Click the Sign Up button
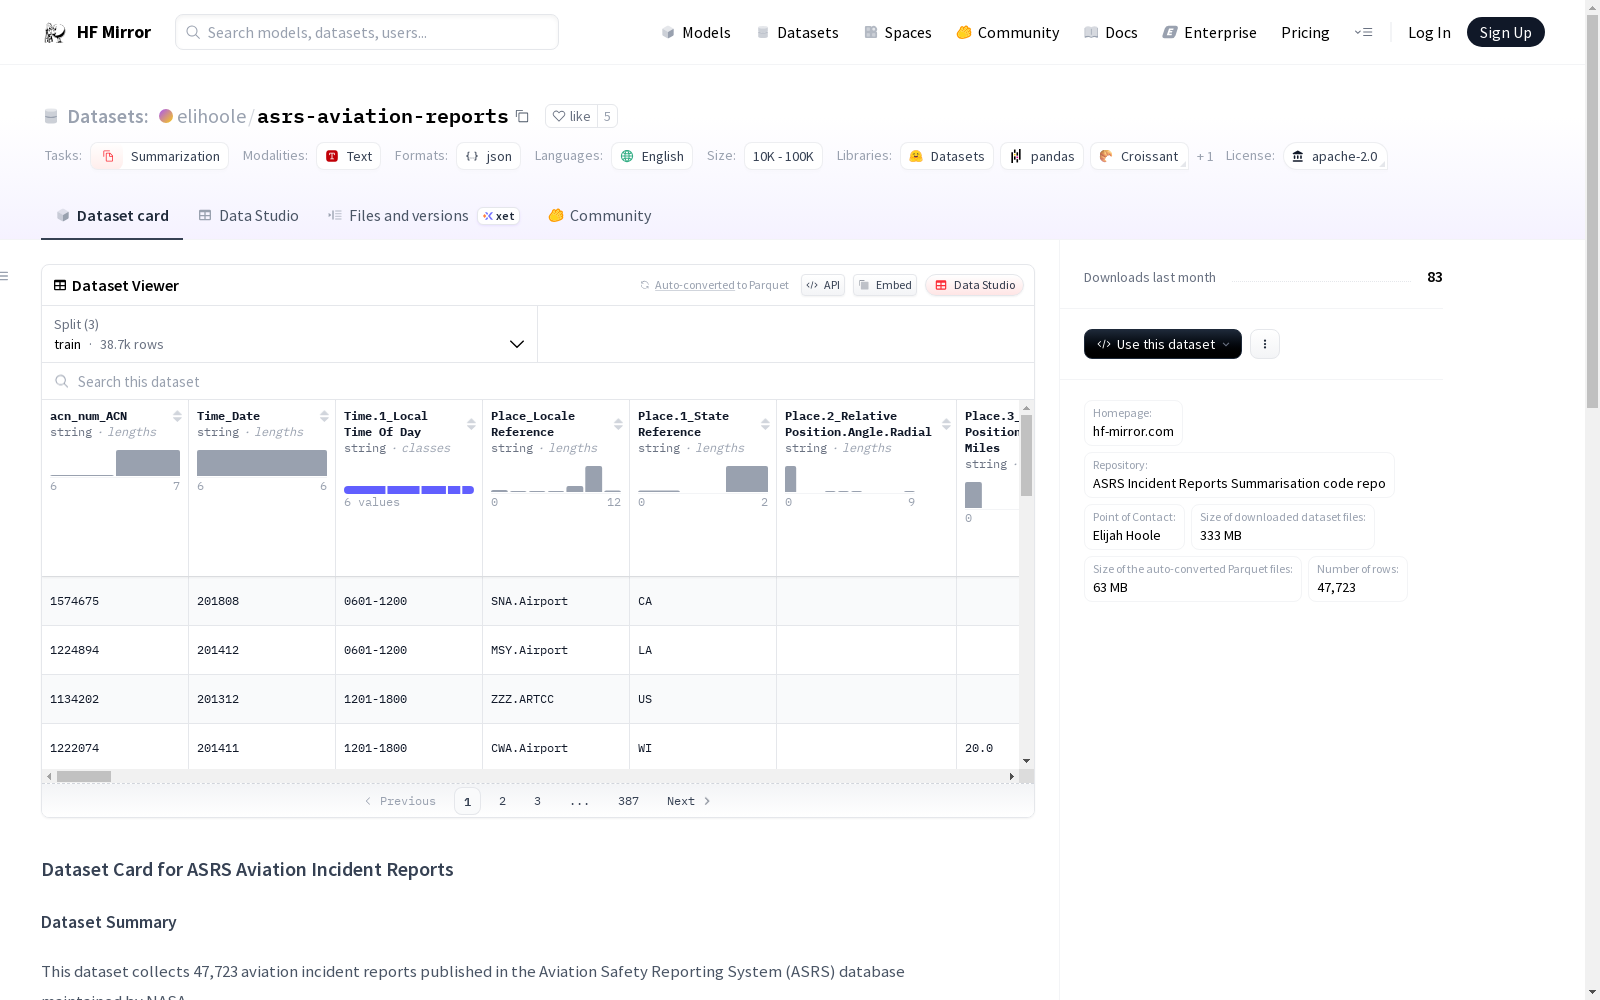This screenshot has width=1600, height=1000. (x=1506, y=32)
